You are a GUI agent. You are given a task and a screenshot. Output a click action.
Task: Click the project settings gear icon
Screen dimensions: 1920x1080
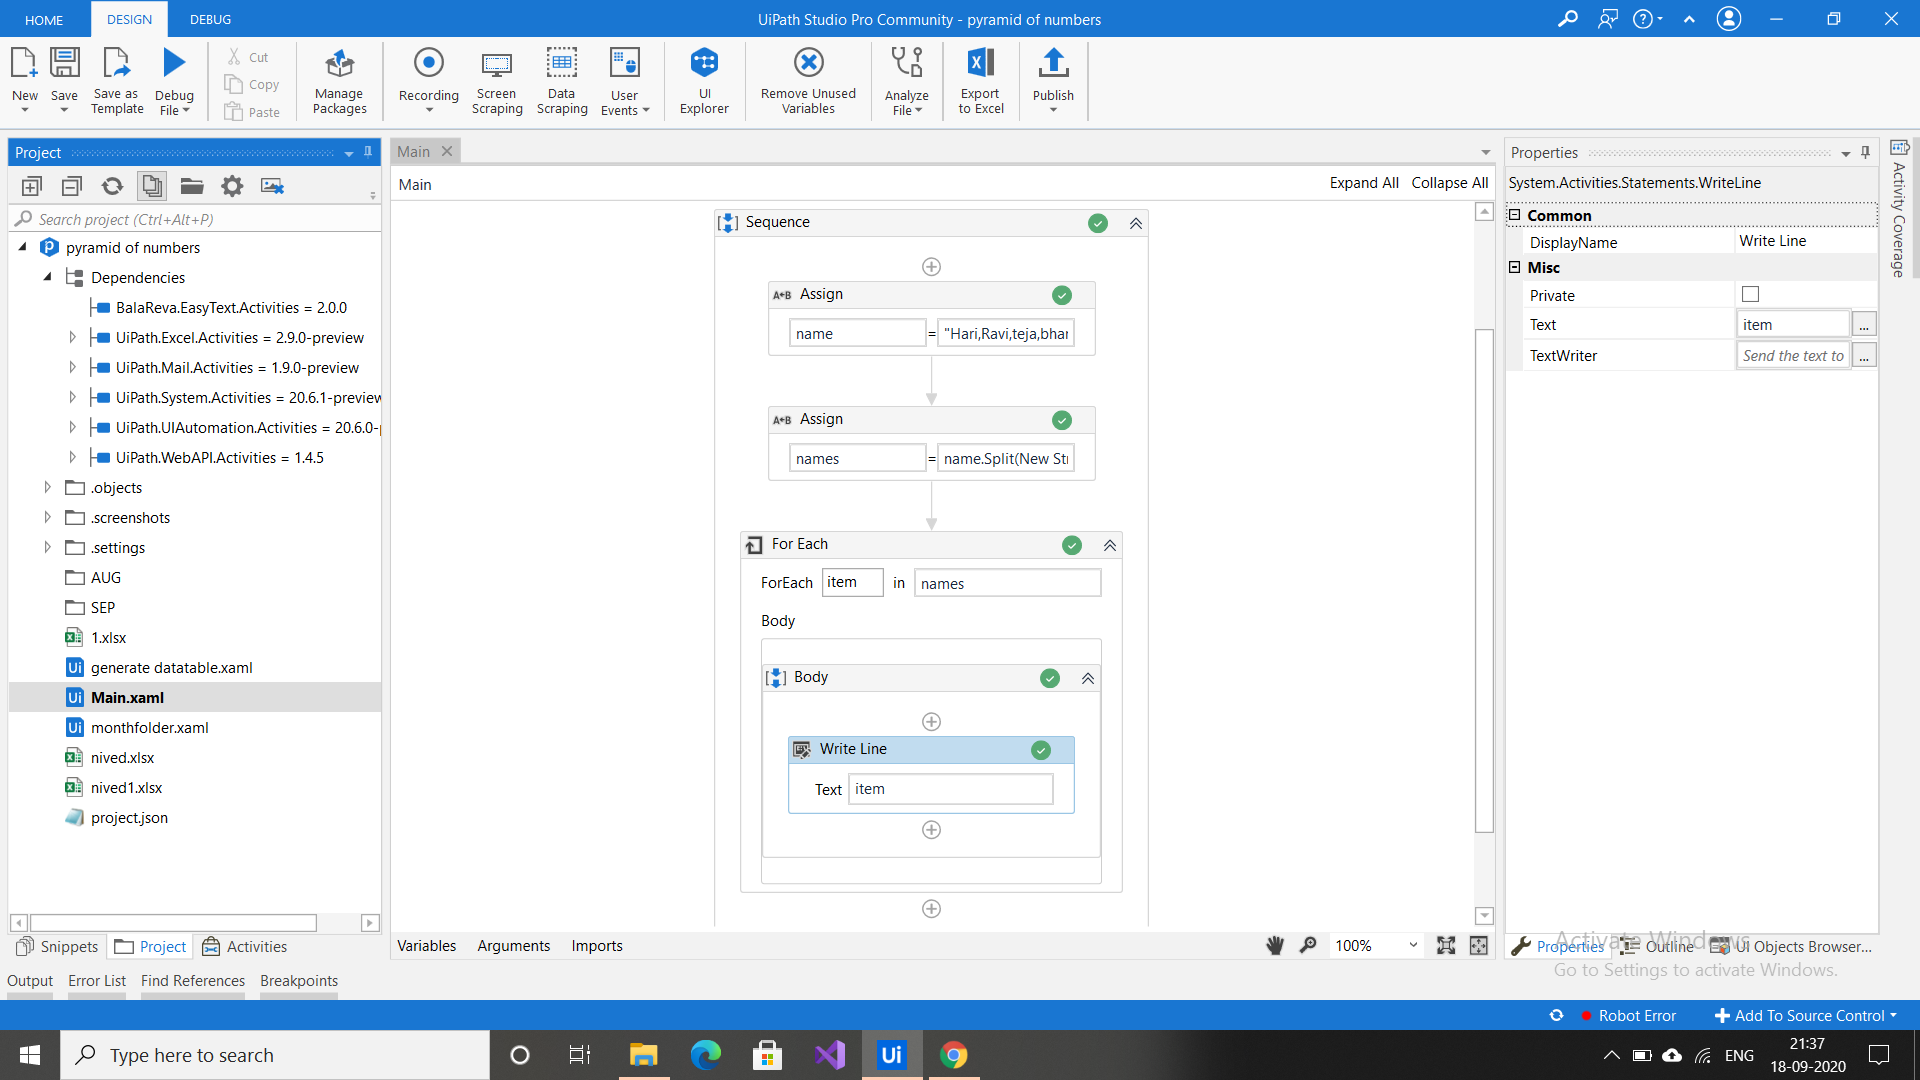point(232,186)
